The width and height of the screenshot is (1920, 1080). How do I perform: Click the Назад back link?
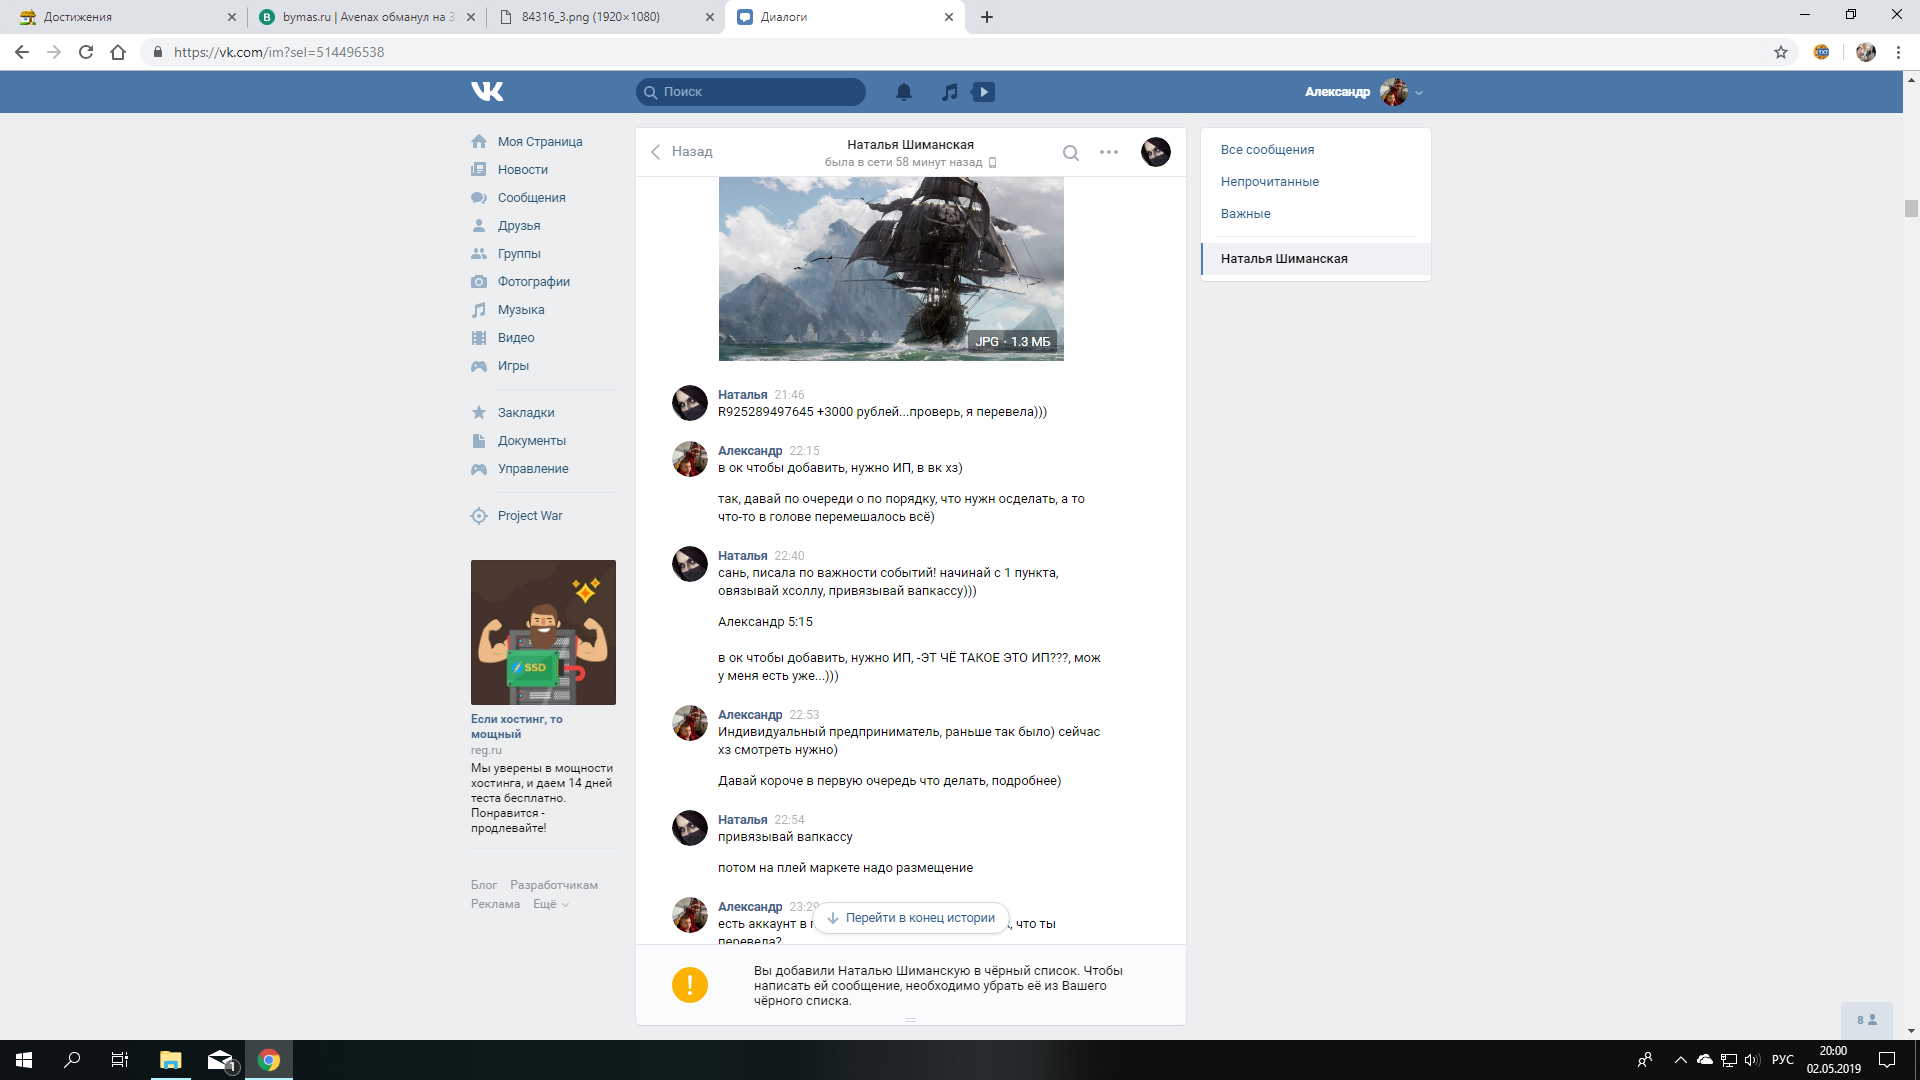(x=681, y=152)
